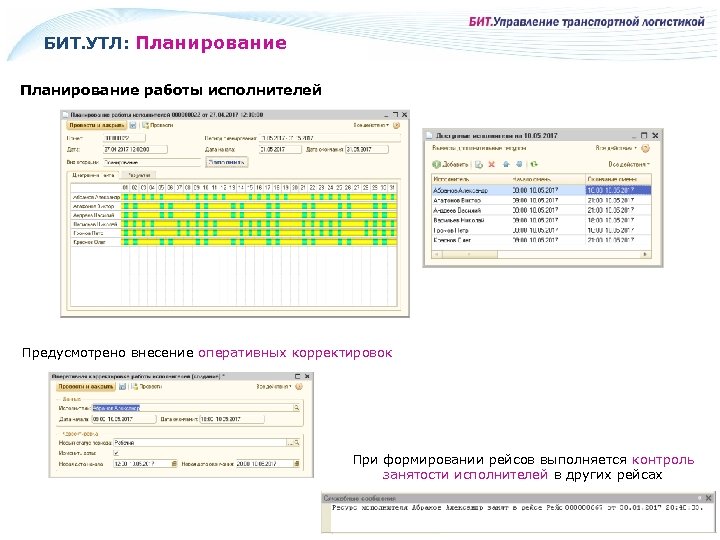Viewport: 720px width, 540px height.
Task: Click right arrow of schedule table scrollbar
Action: point(646,254)
